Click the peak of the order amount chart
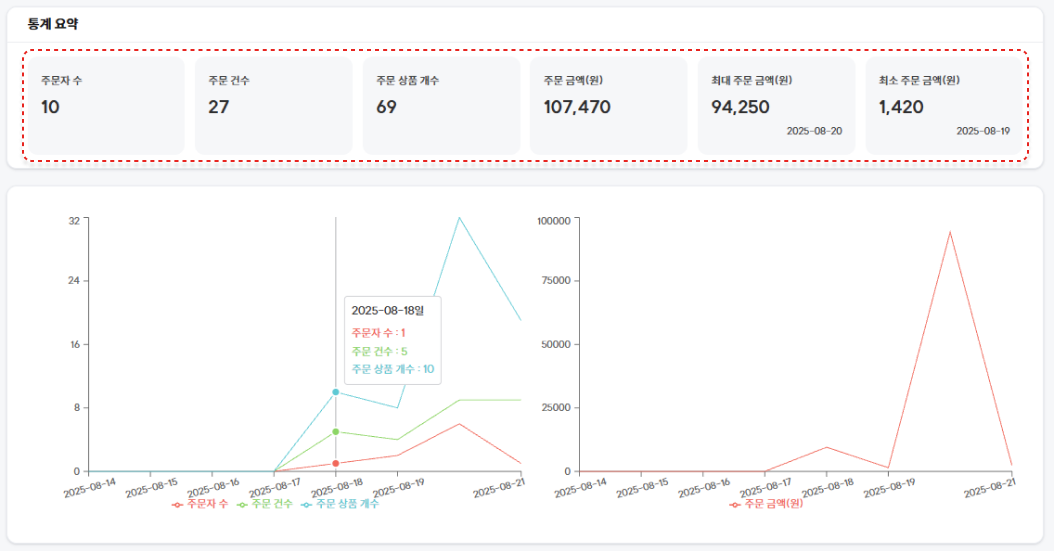This screenshot has width=1054, height=551. (949, 232)
